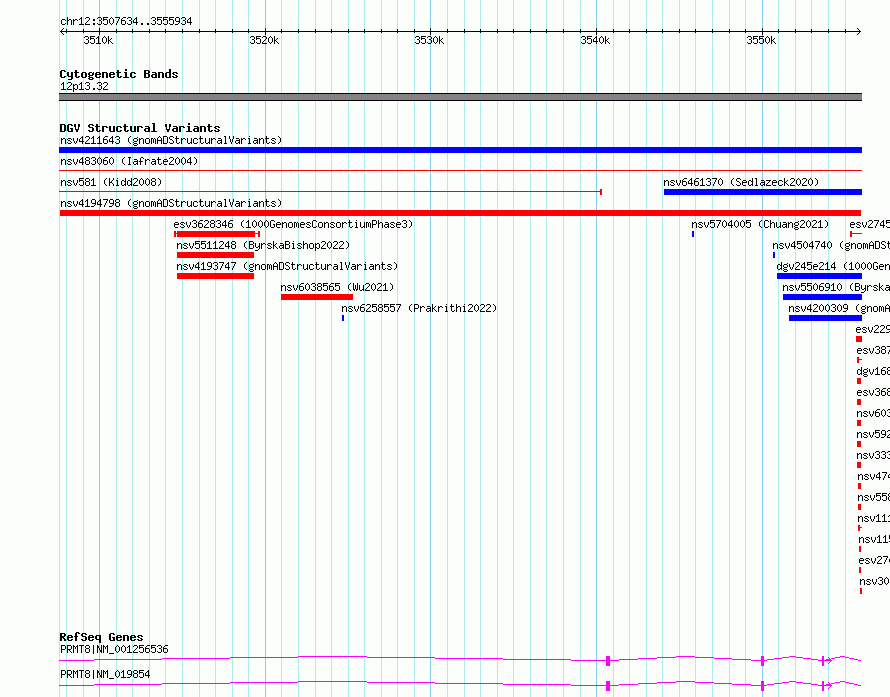Open the PRMT8|NM_001256536 transcript label
Screen dimensions: 890x697
pyautogui.click(x=114, y=649)
